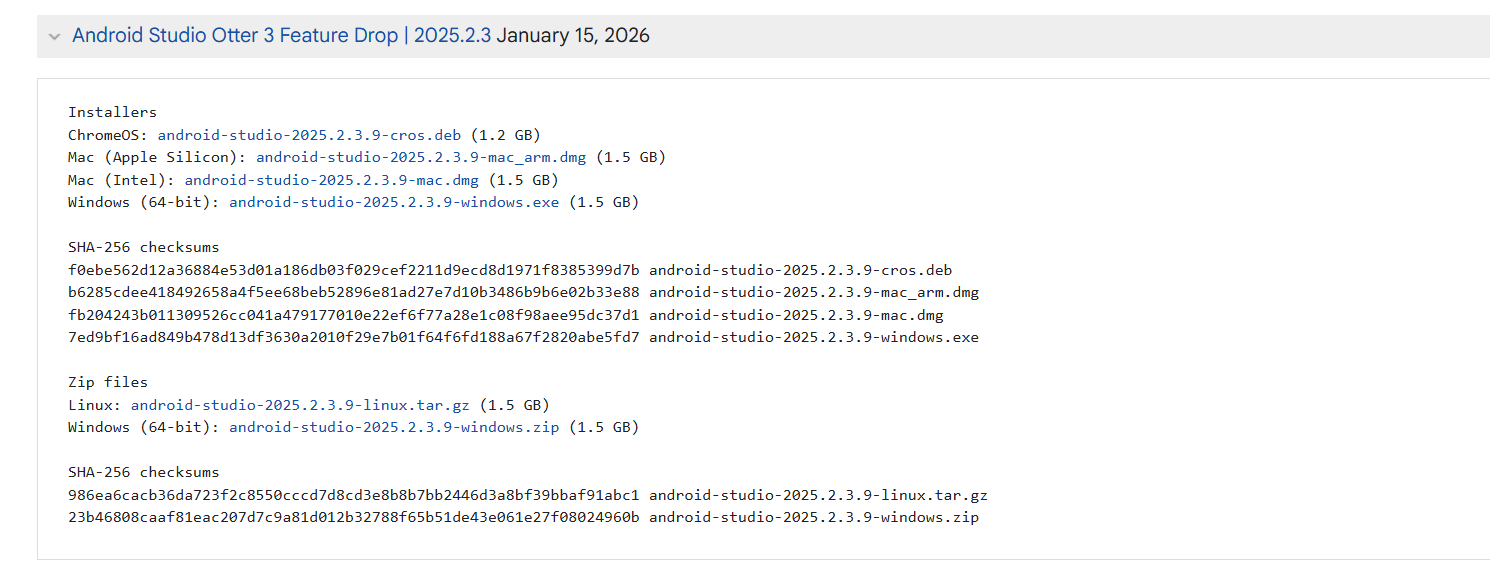
Task: Download the Apple Silicon mac_arm.dmg installer
Action: (x=421, y=157)
